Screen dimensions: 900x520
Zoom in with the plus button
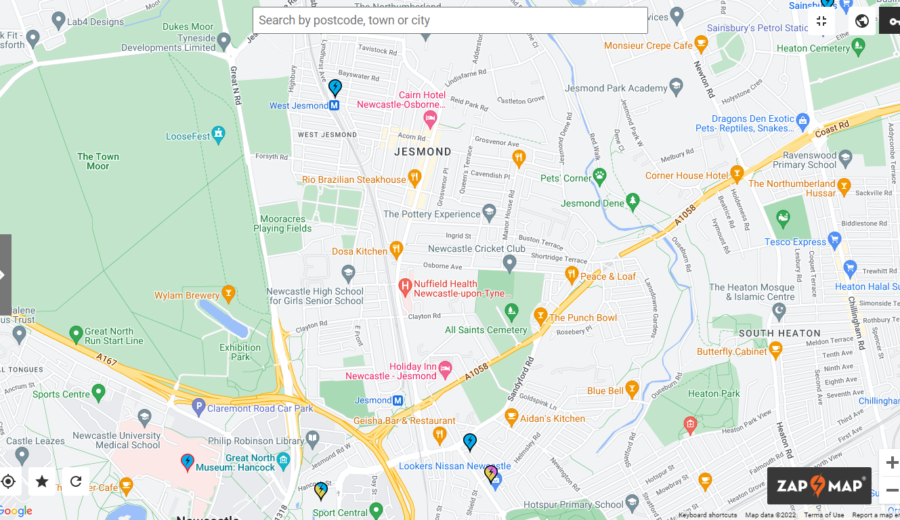tap(891, 463)
